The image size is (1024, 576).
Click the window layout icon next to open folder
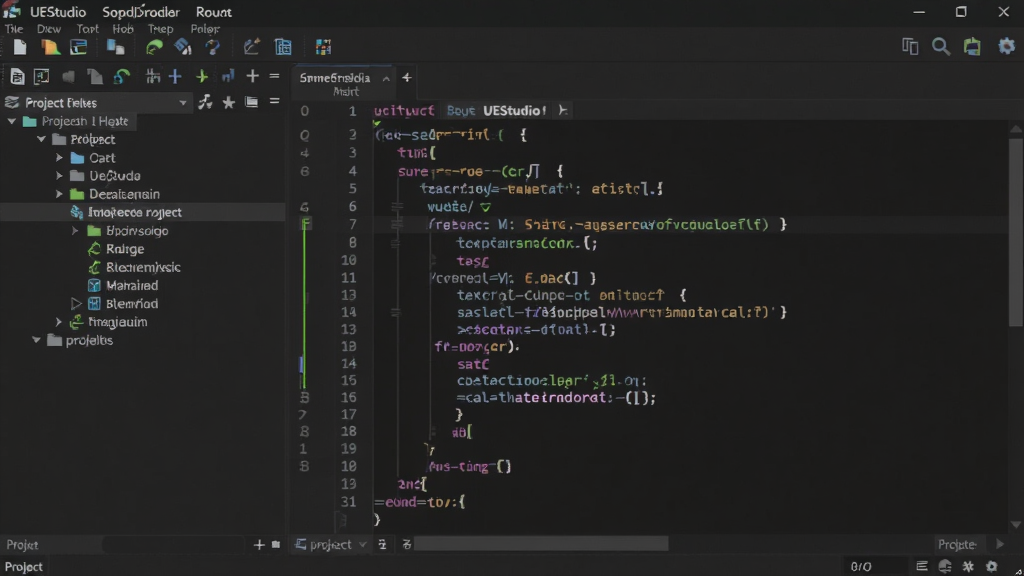click(78, 47)
